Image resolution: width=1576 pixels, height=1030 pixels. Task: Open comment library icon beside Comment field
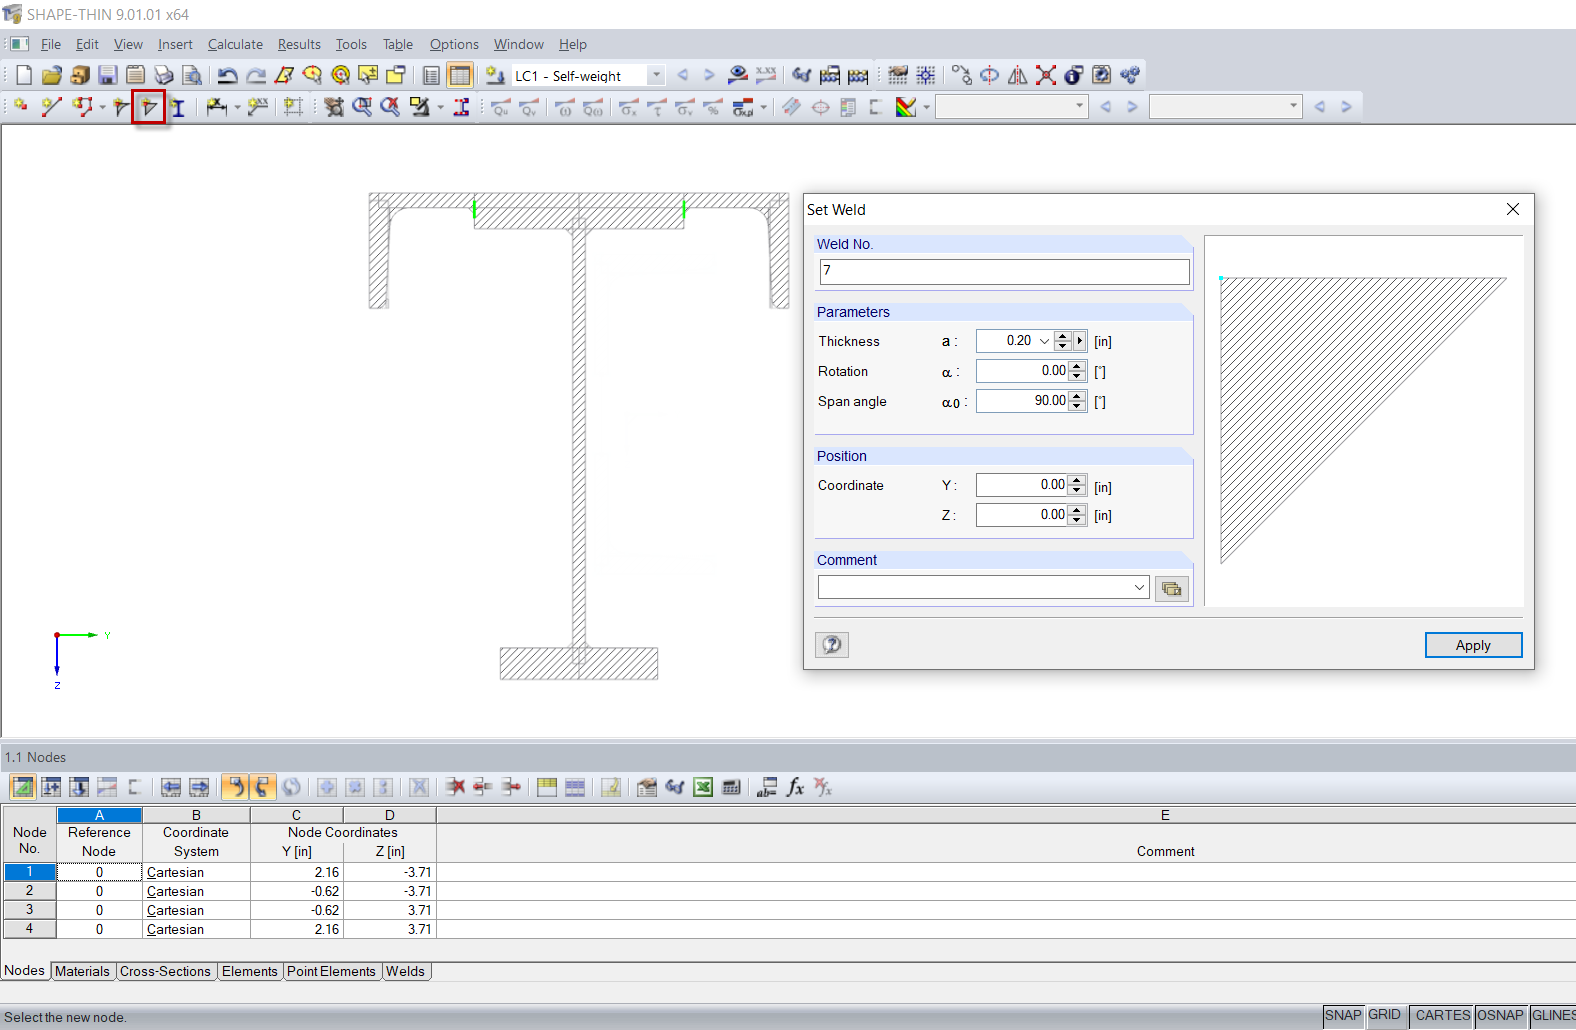1172,588
